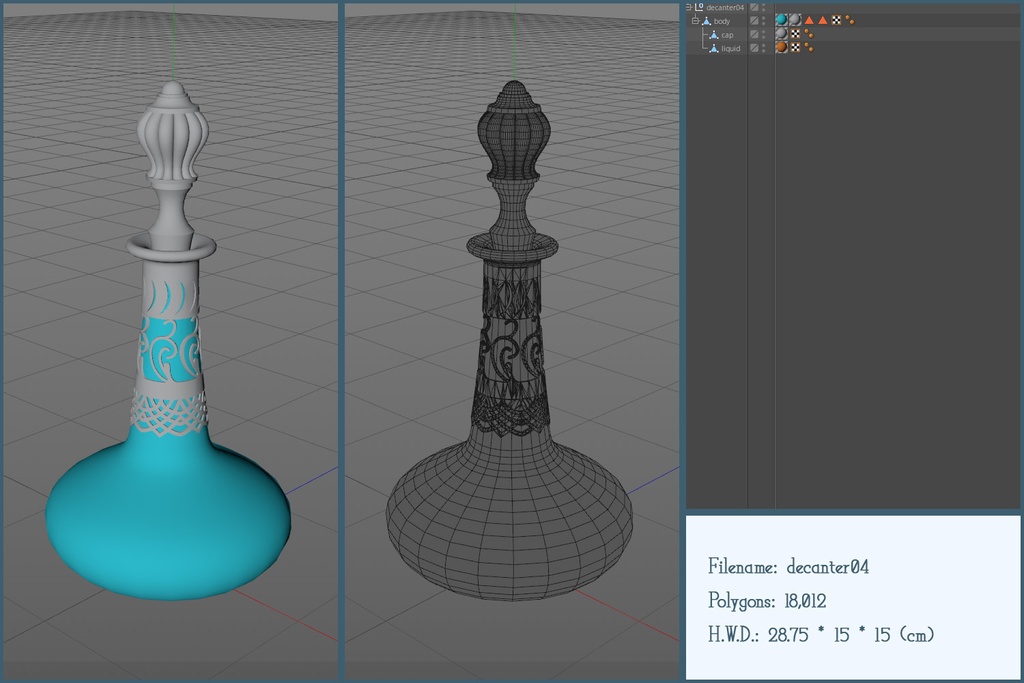
Task: Toggle the layer box for cap
Action: click(x=754, y=35)
